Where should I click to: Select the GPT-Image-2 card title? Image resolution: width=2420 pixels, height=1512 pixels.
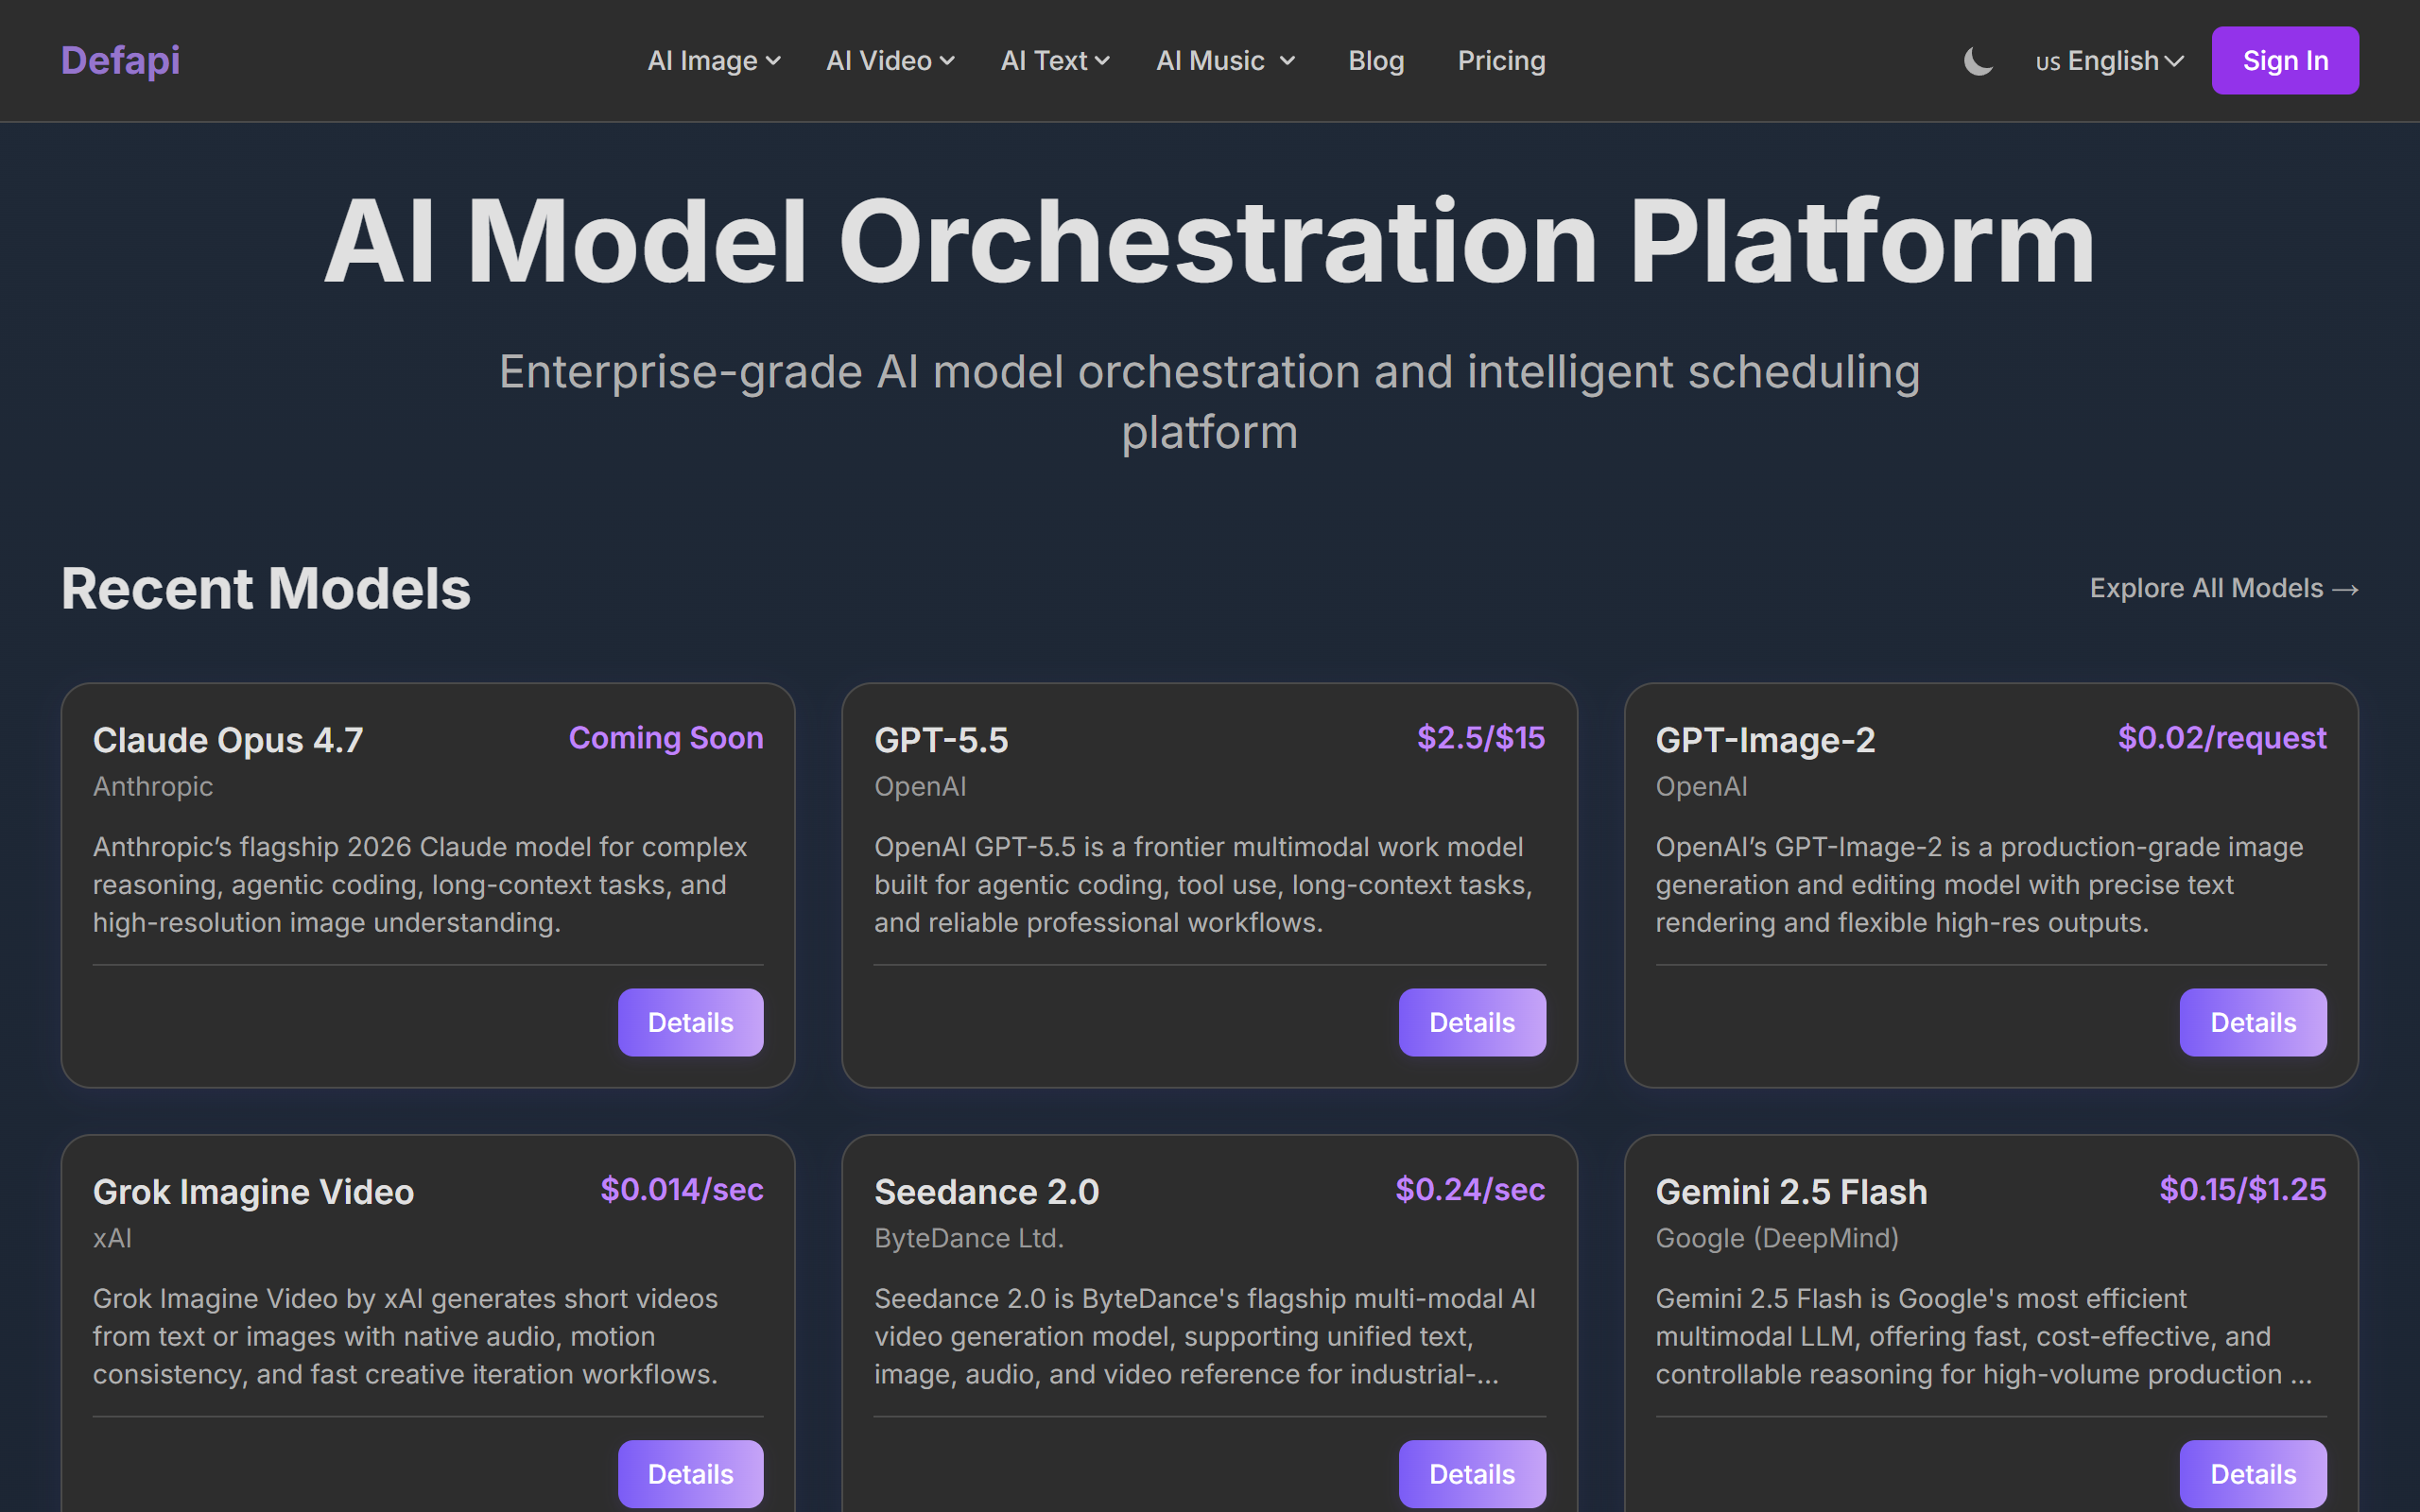(x=1765, y=740)
